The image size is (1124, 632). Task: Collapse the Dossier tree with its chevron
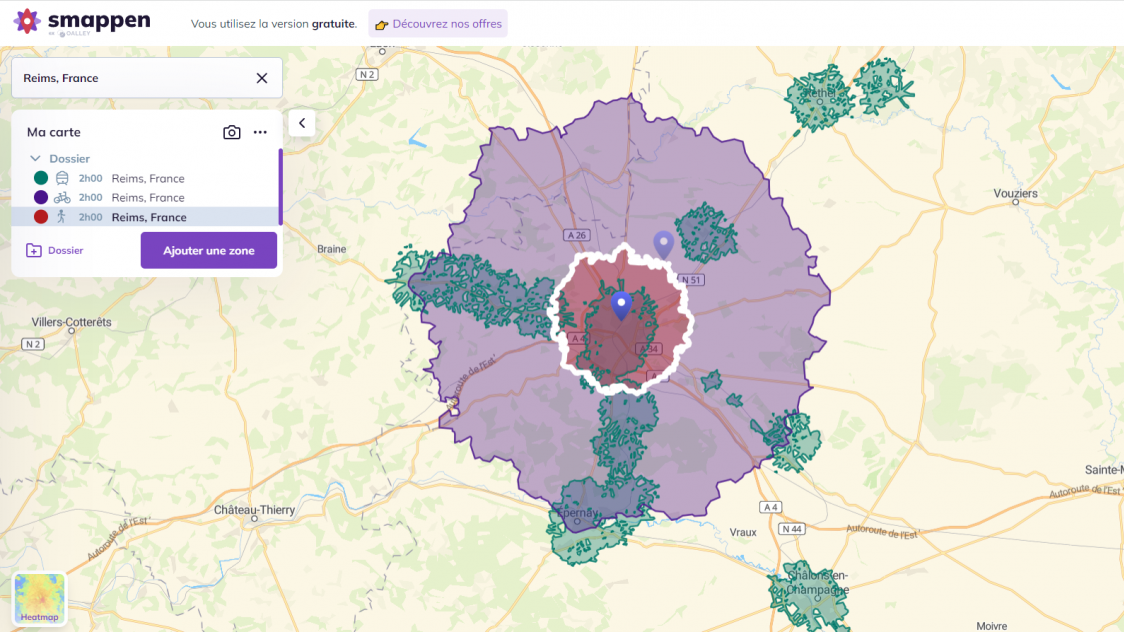click(36, 158)
